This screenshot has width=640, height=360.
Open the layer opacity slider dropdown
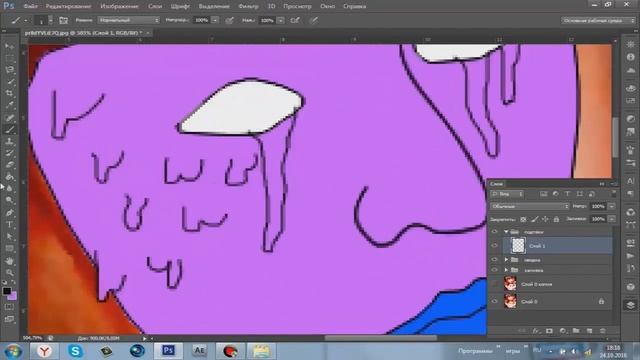pos(611,207)
